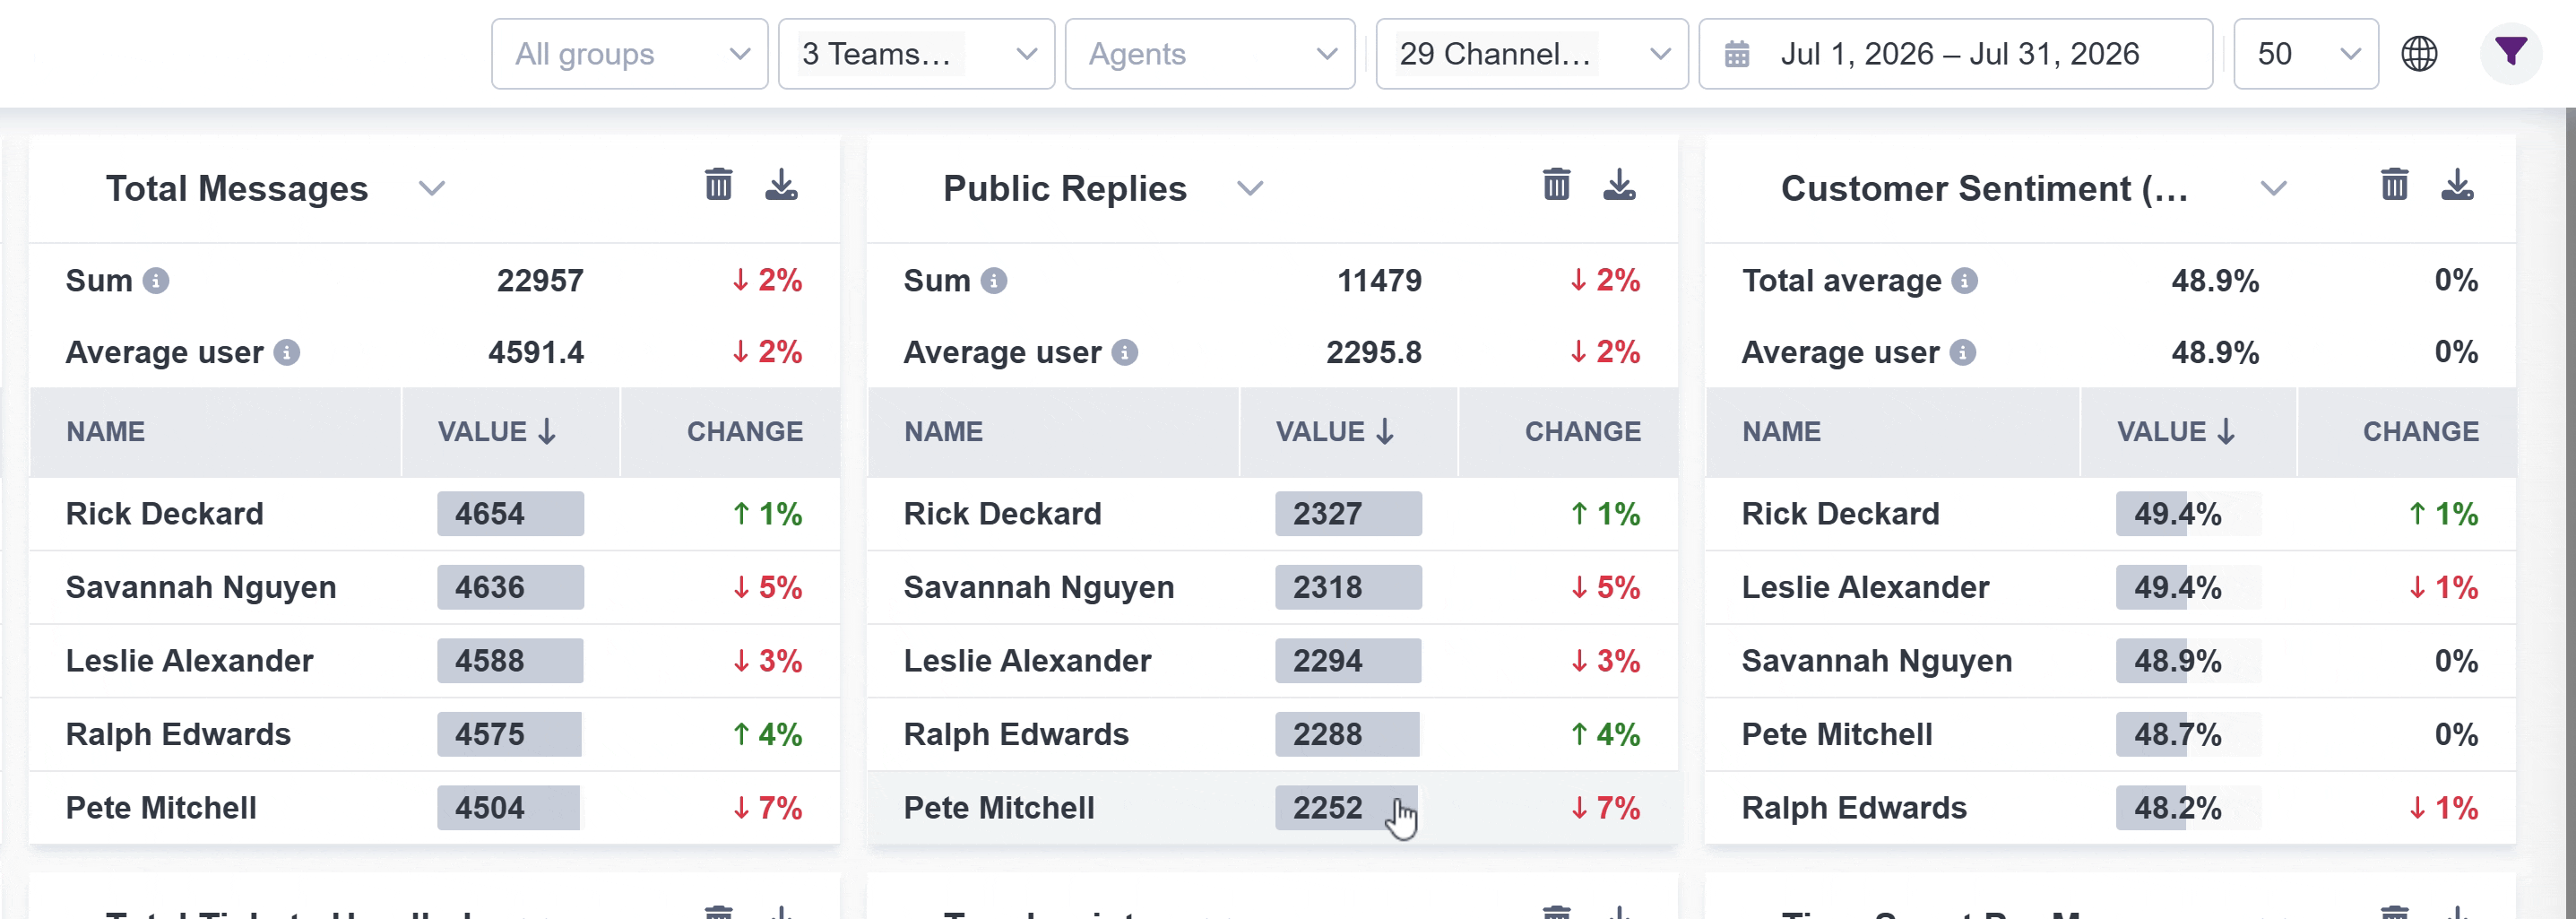Sort Customer Sentiment by NAME column
The image size is (2576, 919).
(1892, 432)
